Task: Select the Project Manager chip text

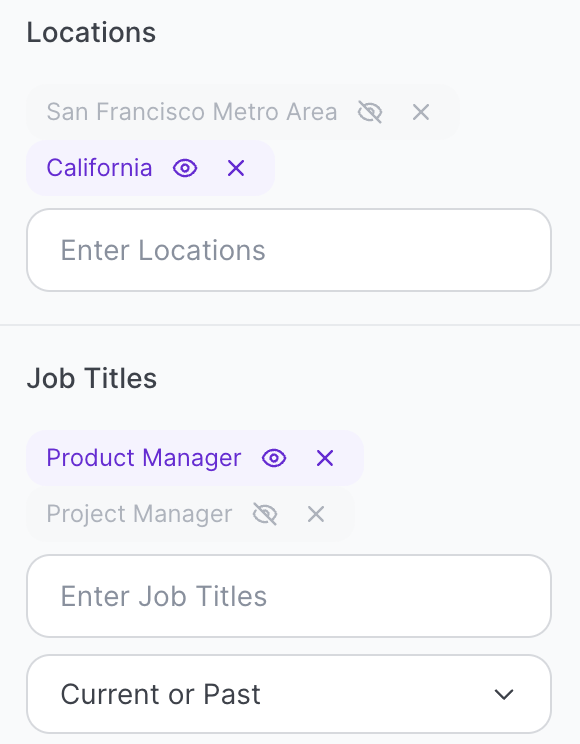Action: coord(139,514)
